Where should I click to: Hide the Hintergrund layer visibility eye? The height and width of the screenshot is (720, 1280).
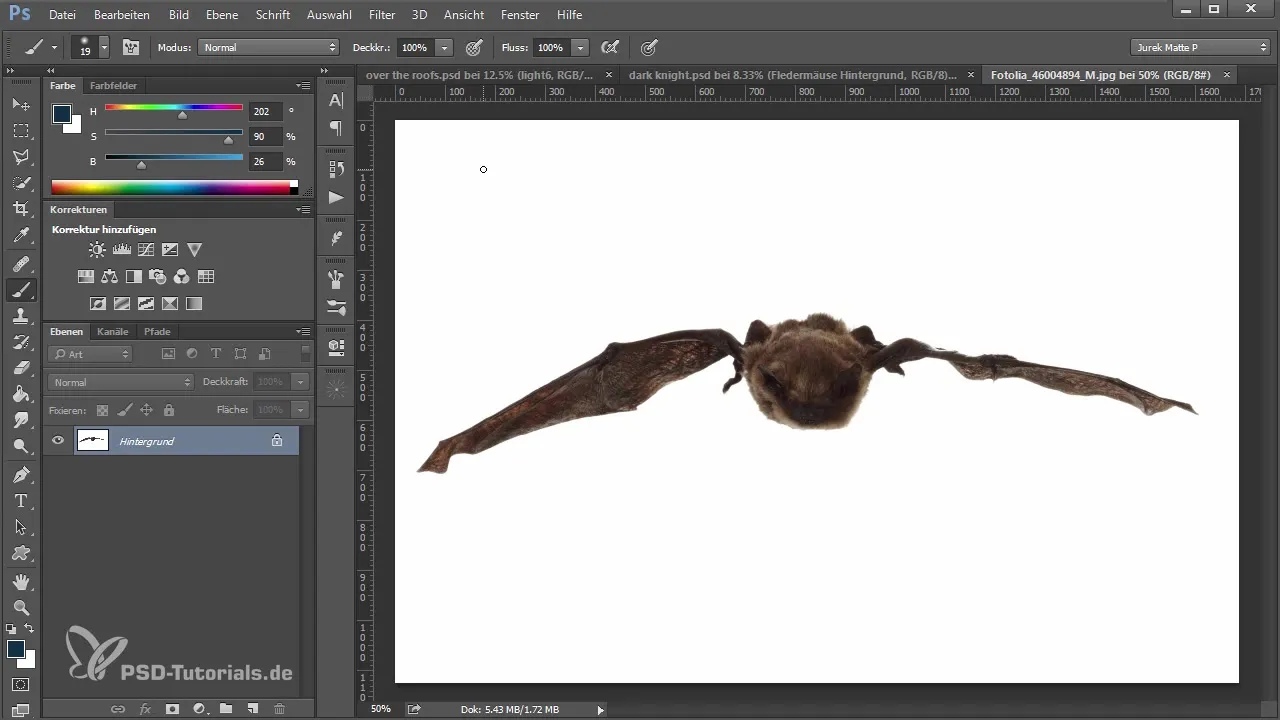[58, 441]
